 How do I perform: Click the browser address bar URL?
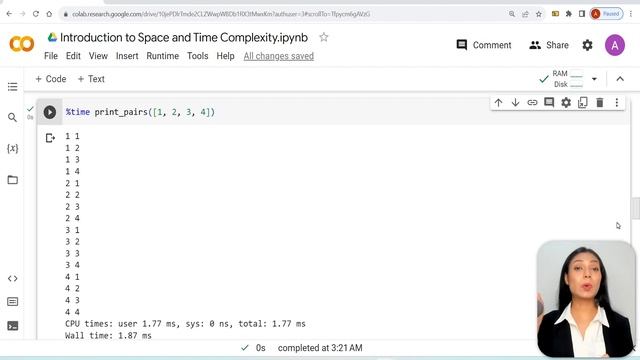click(221, 14)
